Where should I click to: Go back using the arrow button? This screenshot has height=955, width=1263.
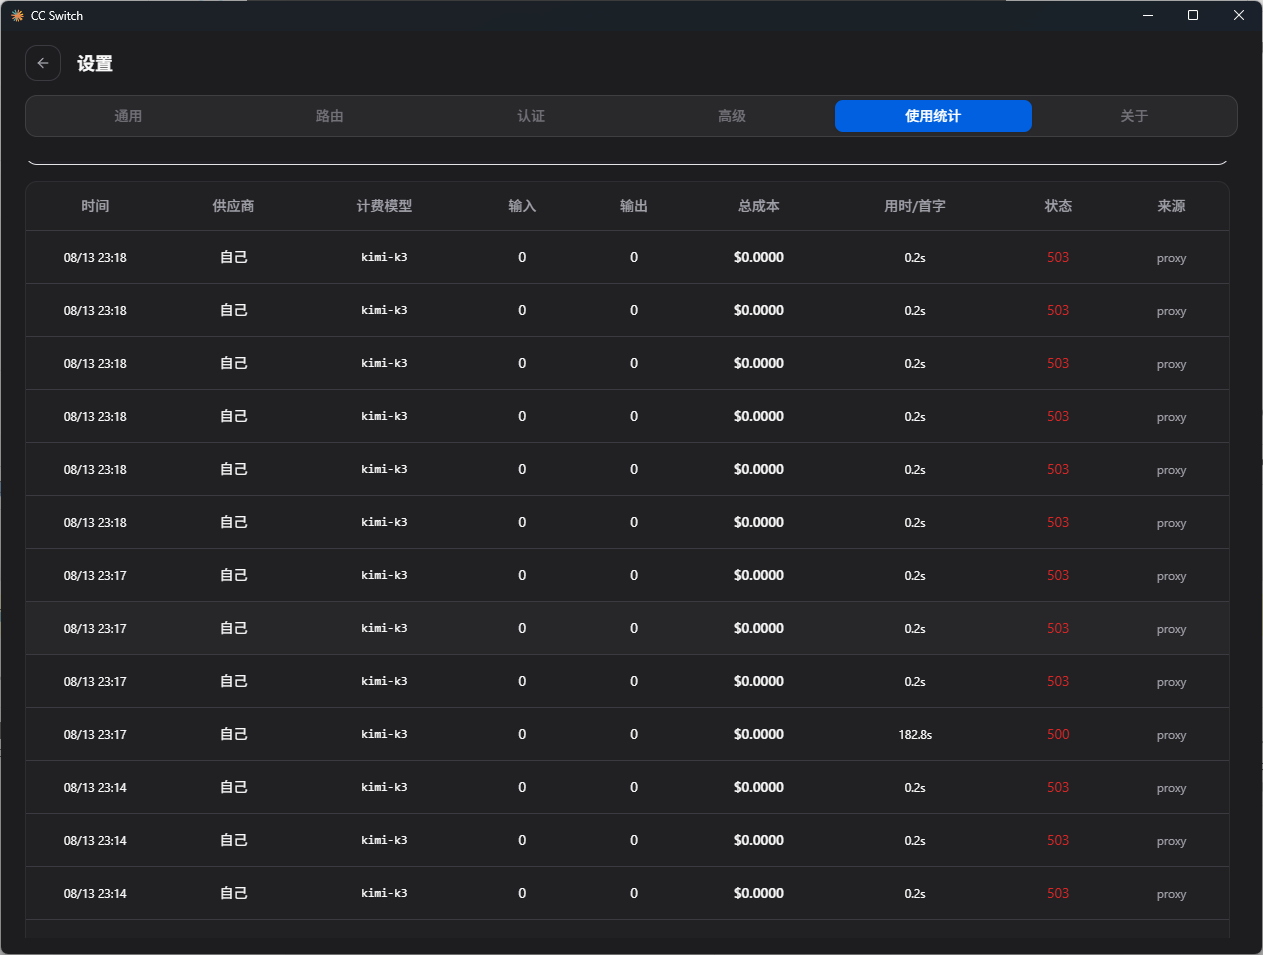[x=43, y=63]
